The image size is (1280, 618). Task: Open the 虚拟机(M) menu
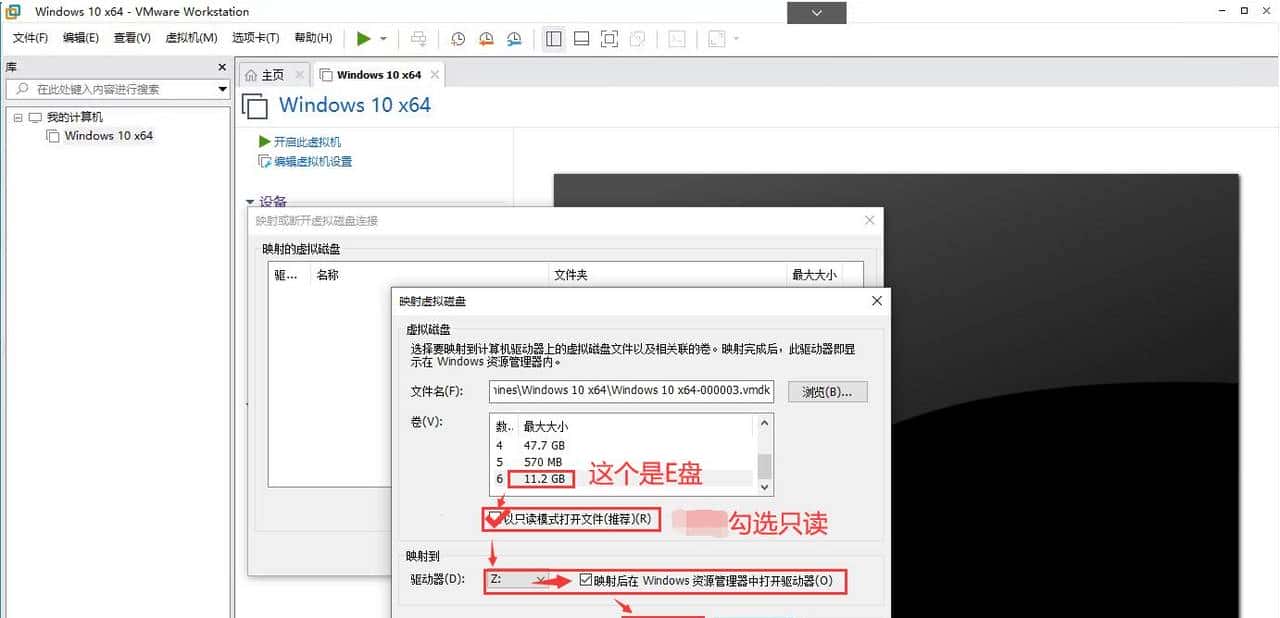pyautogui.click(x=191, y=38)
